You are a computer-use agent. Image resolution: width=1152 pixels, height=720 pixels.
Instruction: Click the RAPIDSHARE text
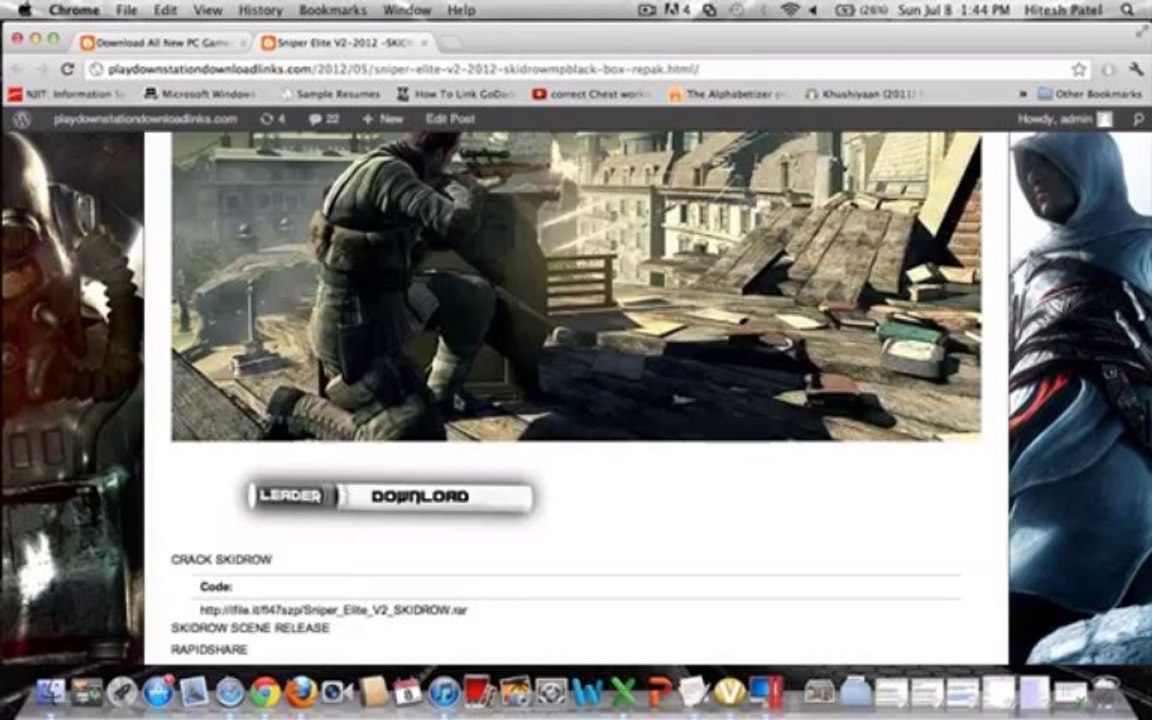click(209, 649)
